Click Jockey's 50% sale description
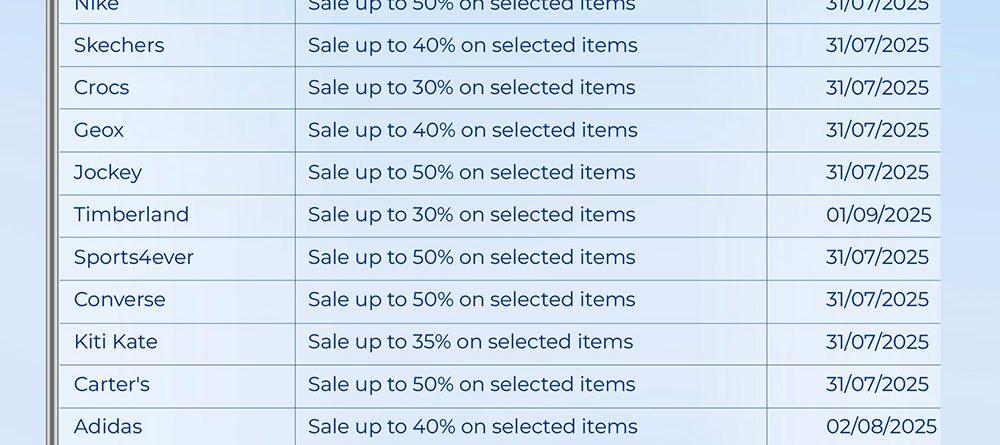Viewport: 1000px width, 445px height. pos(472,173)
